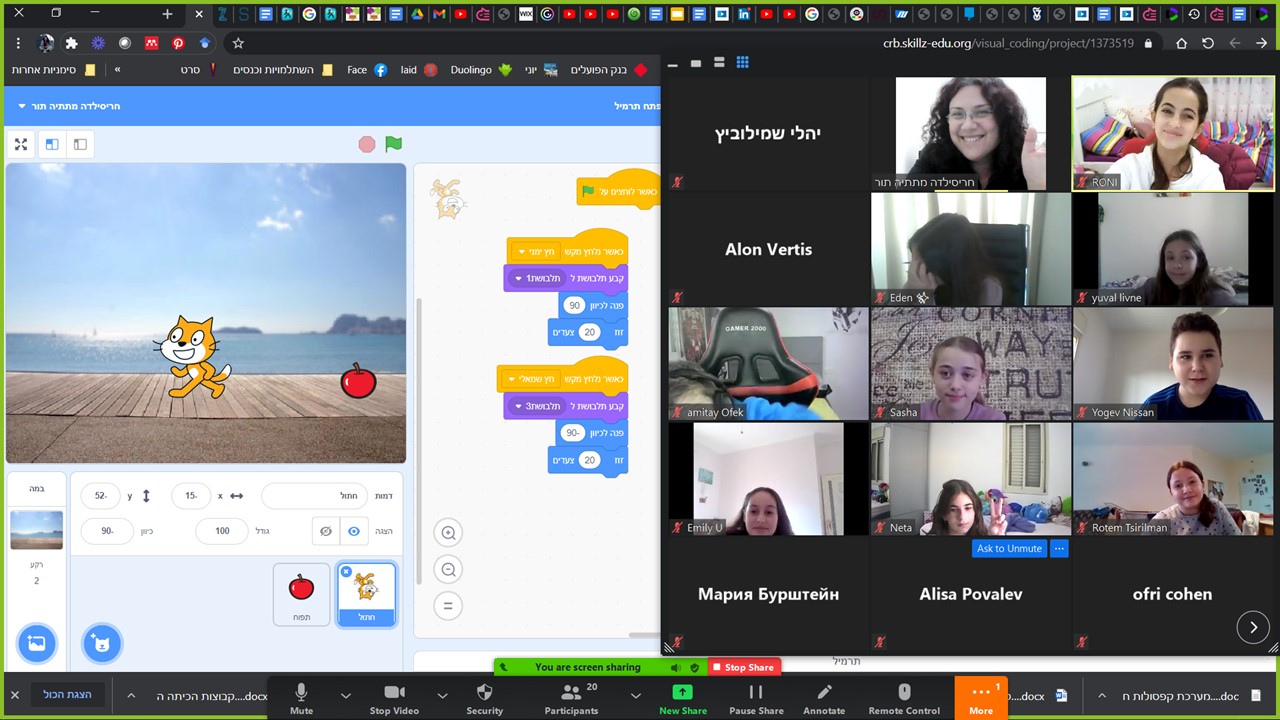
Task: Click the red stop sign button
Action: point(367,144)
